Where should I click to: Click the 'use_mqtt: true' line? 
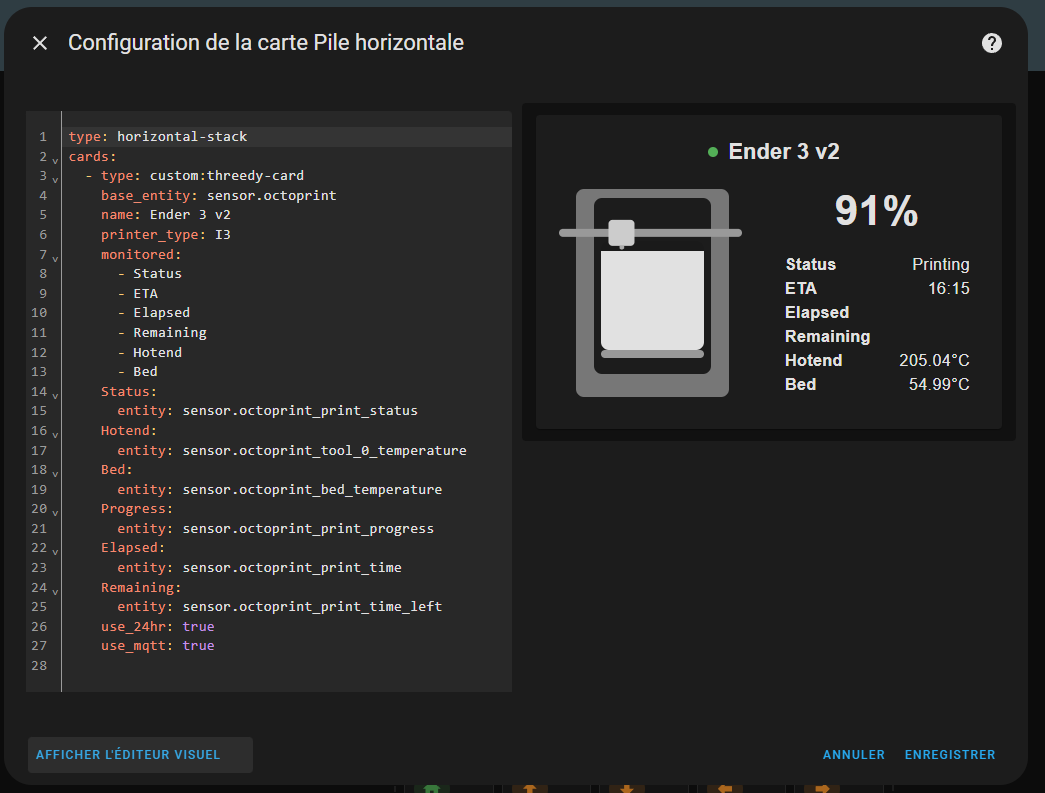tap(158, 646)
